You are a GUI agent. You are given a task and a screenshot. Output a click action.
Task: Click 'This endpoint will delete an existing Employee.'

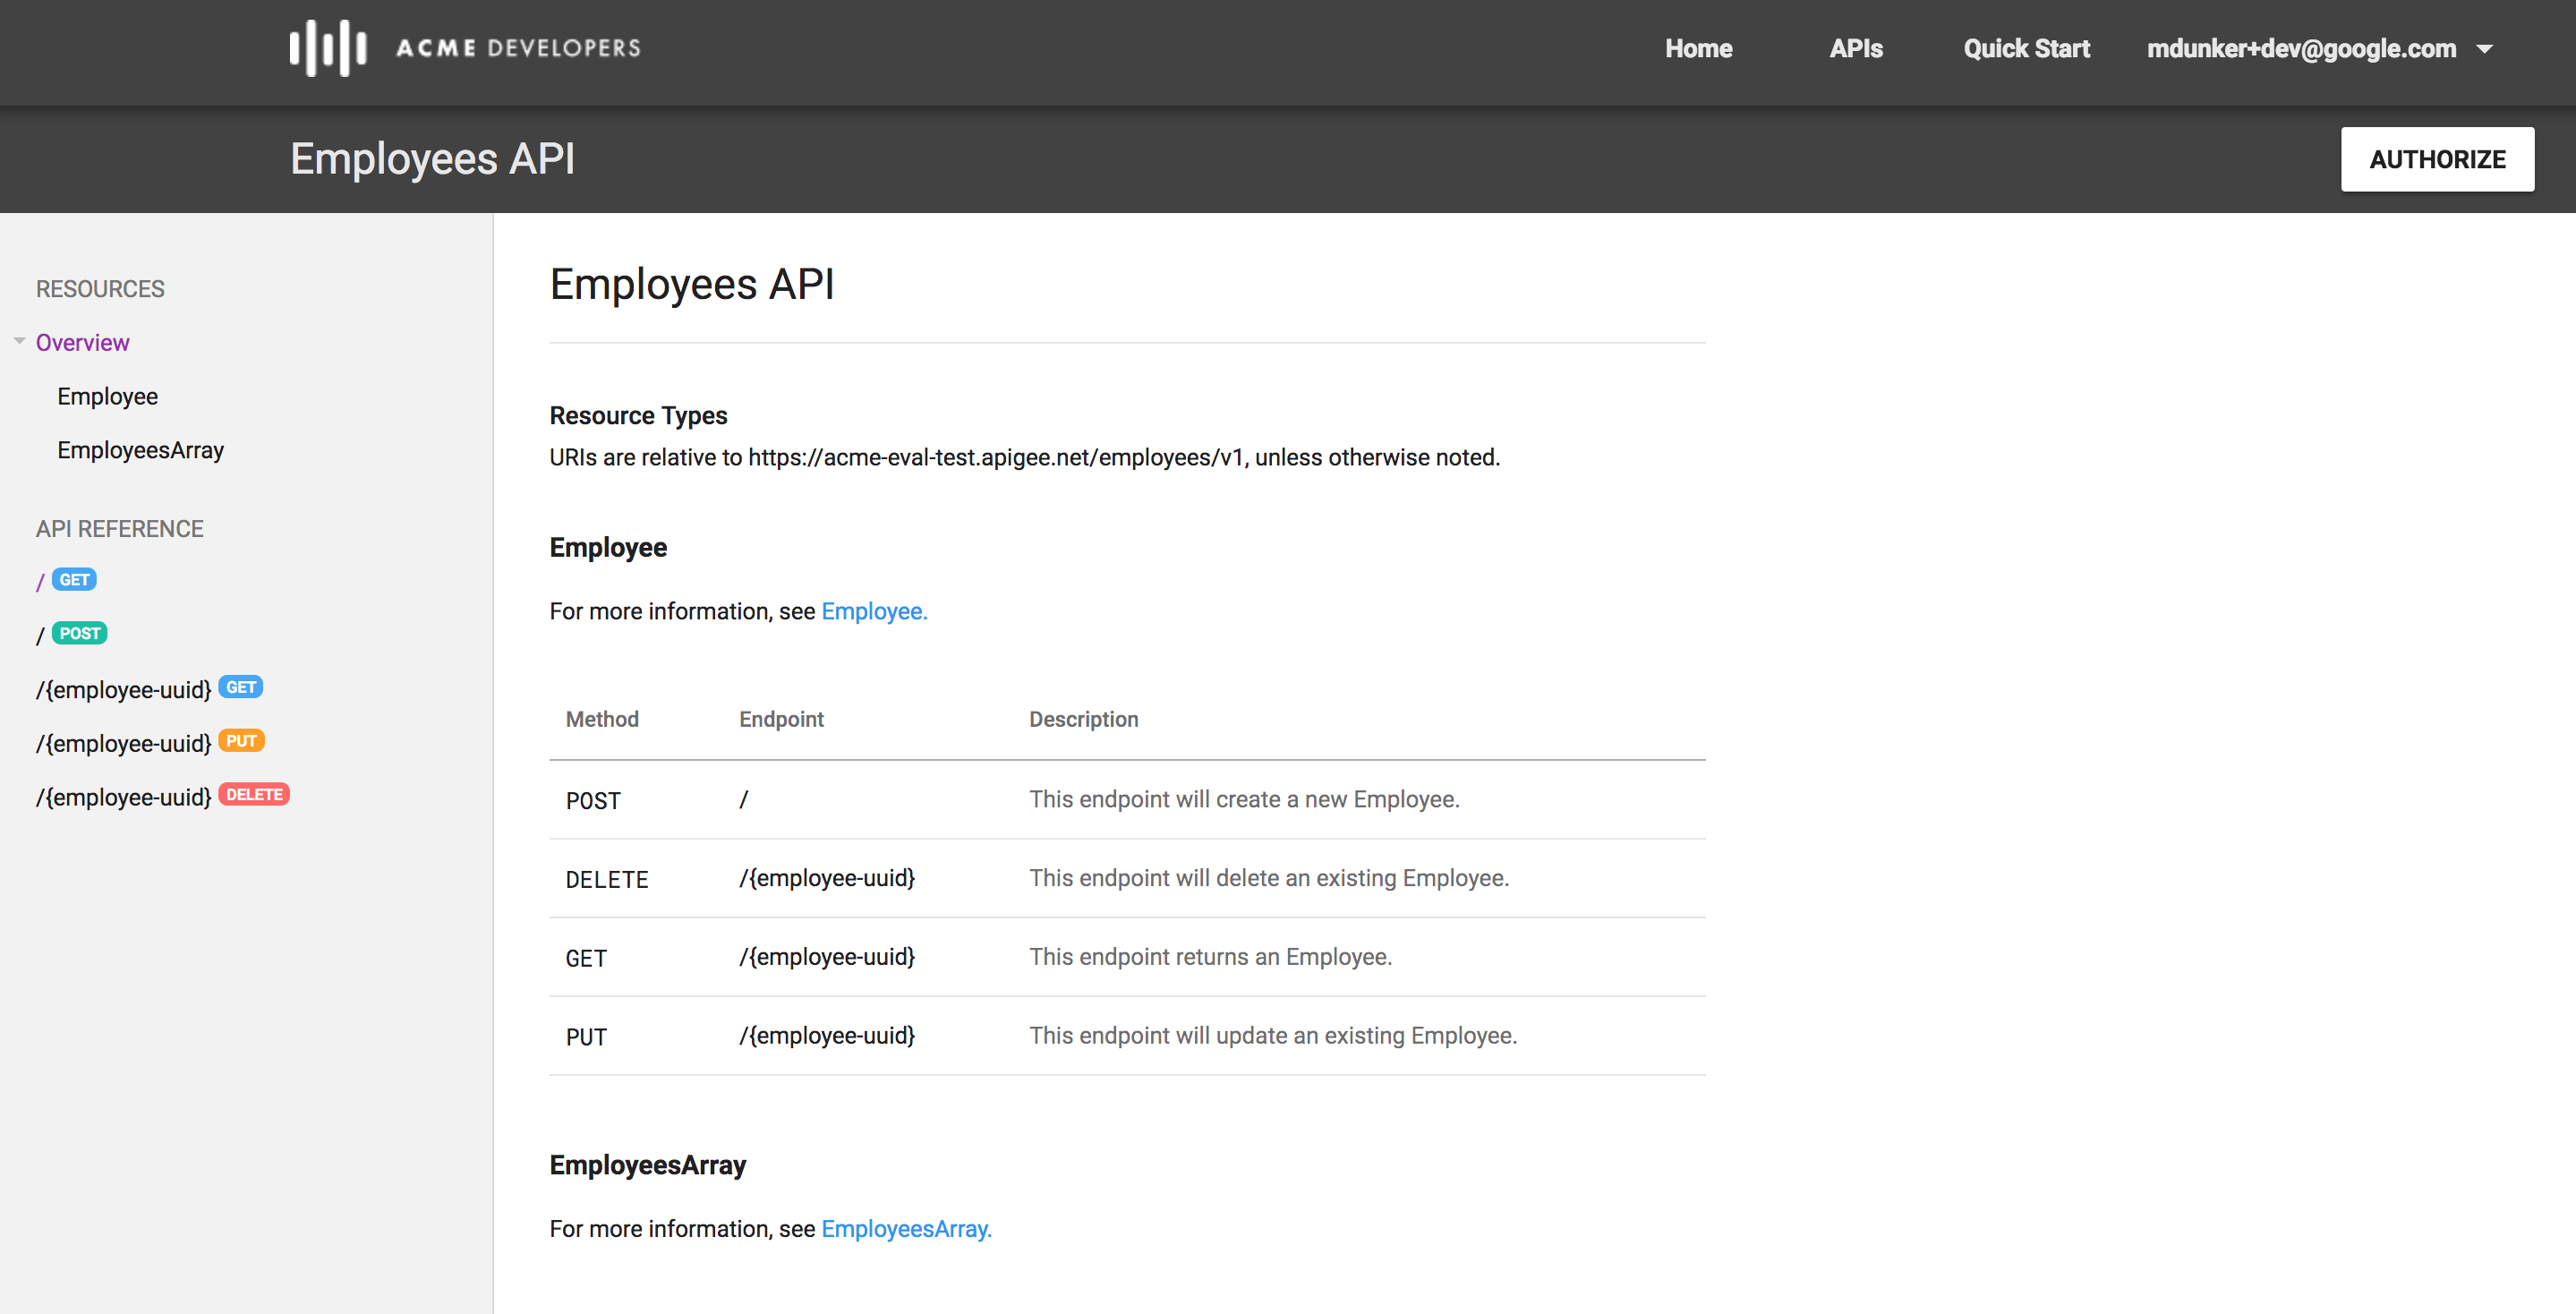pyautogui.click(x=1269, y=878)
